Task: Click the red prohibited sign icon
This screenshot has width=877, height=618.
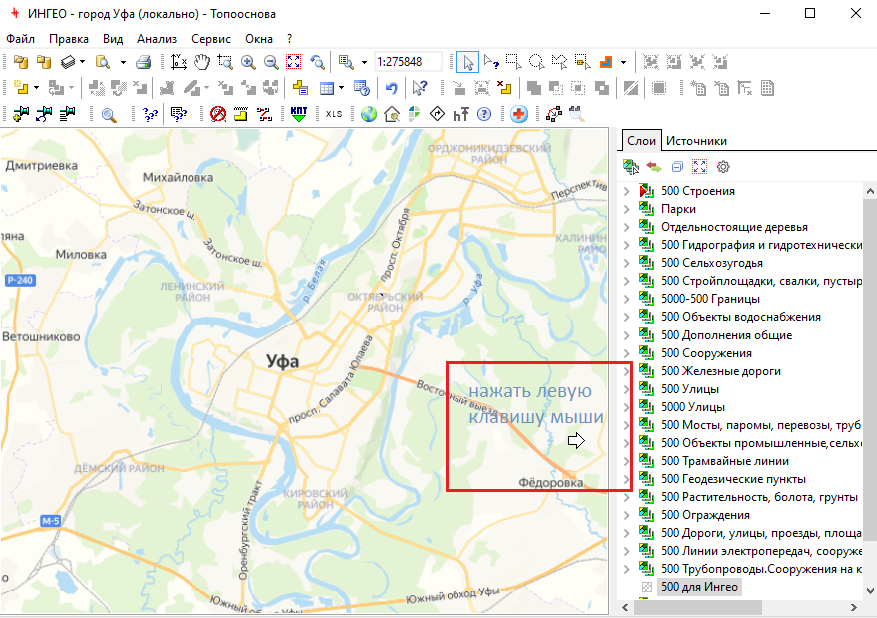Action: [218, 114]
